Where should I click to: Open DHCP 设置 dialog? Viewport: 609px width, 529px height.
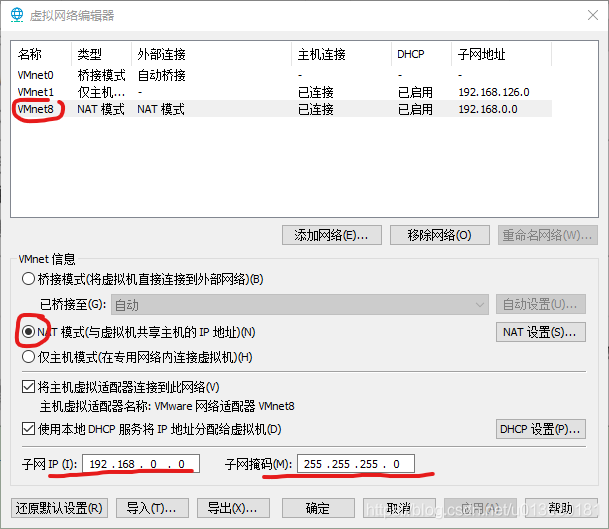[x=540, y=429]
